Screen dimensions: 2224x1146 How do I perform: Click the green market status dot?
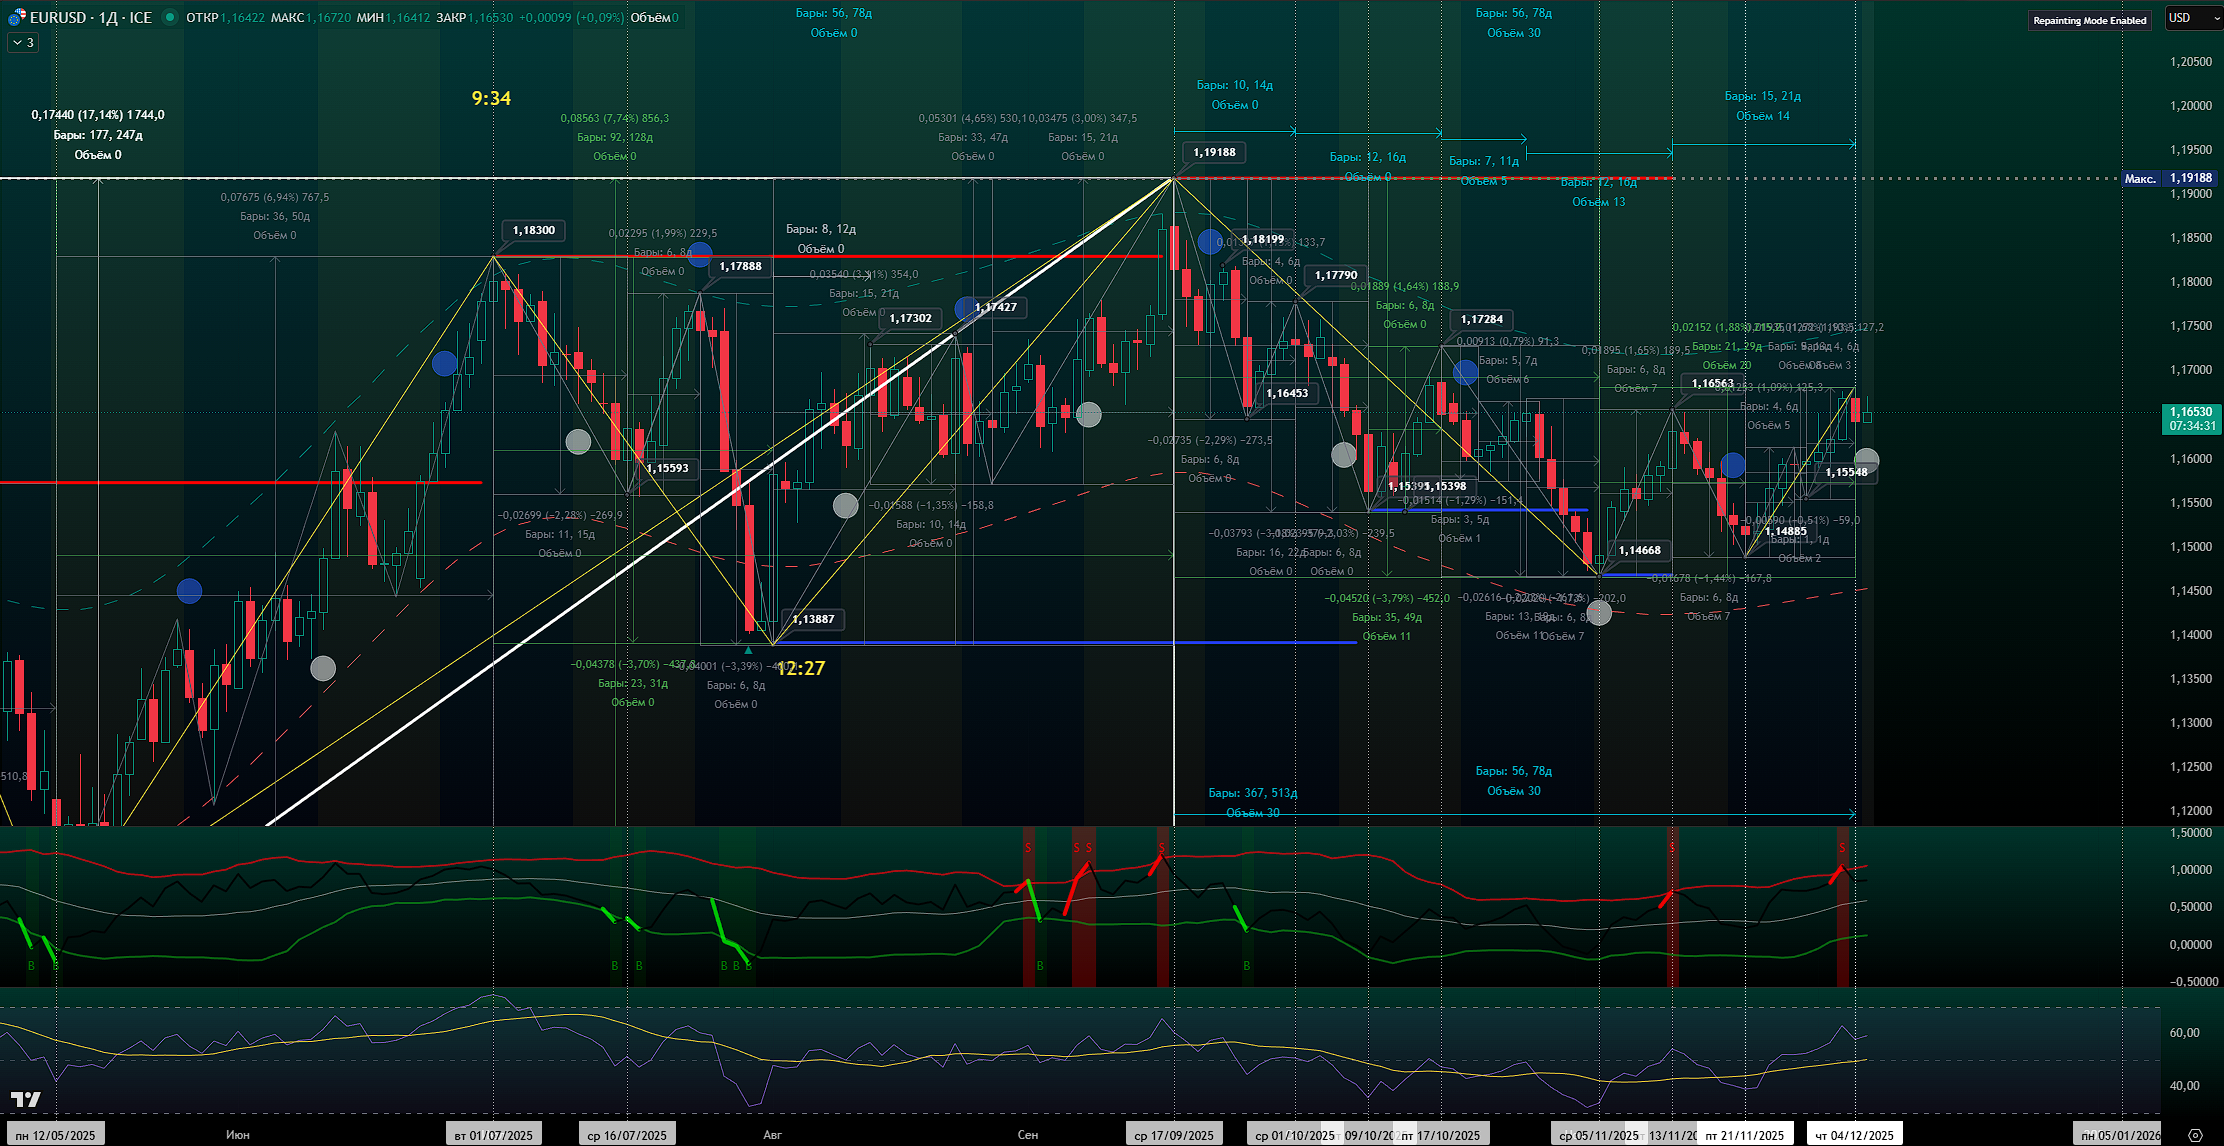tap(169, 17)
